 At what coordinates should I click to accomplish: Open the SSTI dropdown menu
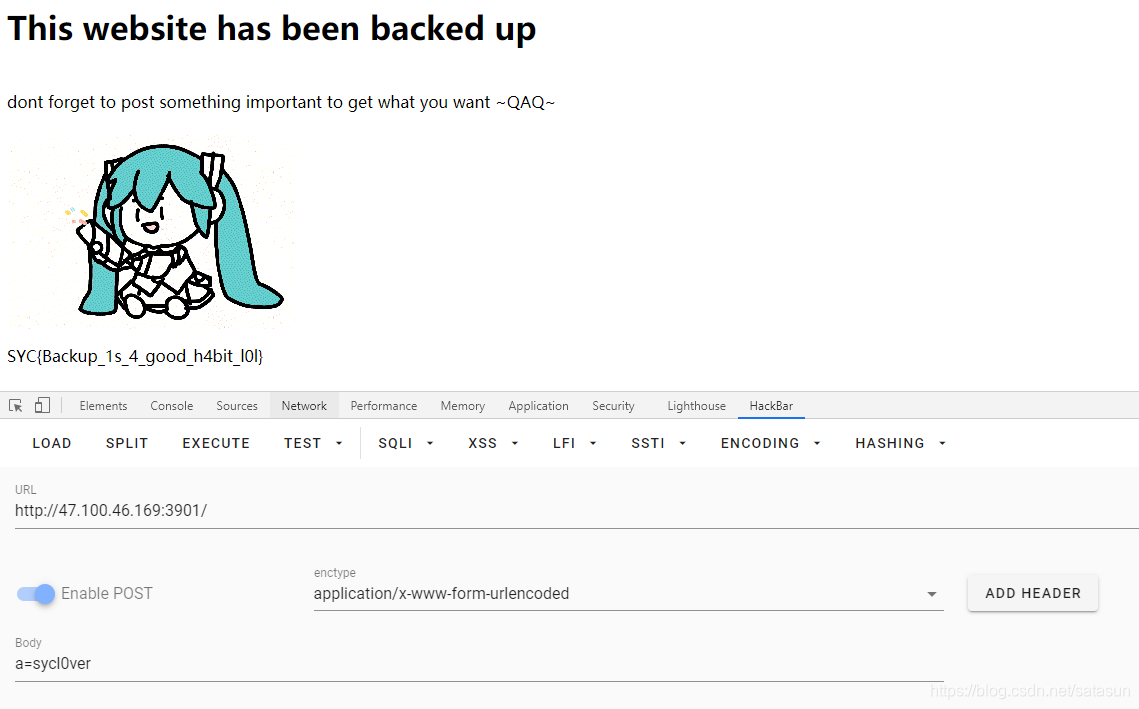coord(658,443)
